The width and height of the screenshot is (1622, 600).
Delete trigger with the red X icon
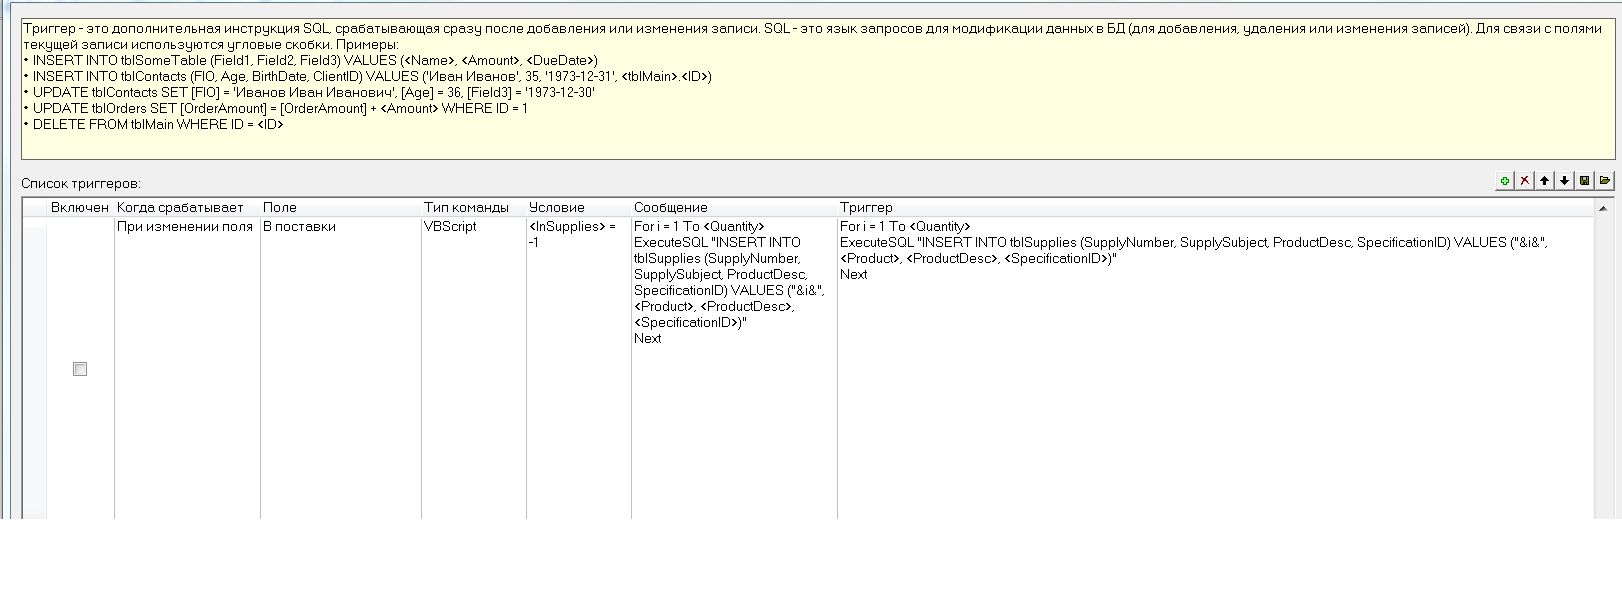pyautogui.click(x=1525, y=181)
